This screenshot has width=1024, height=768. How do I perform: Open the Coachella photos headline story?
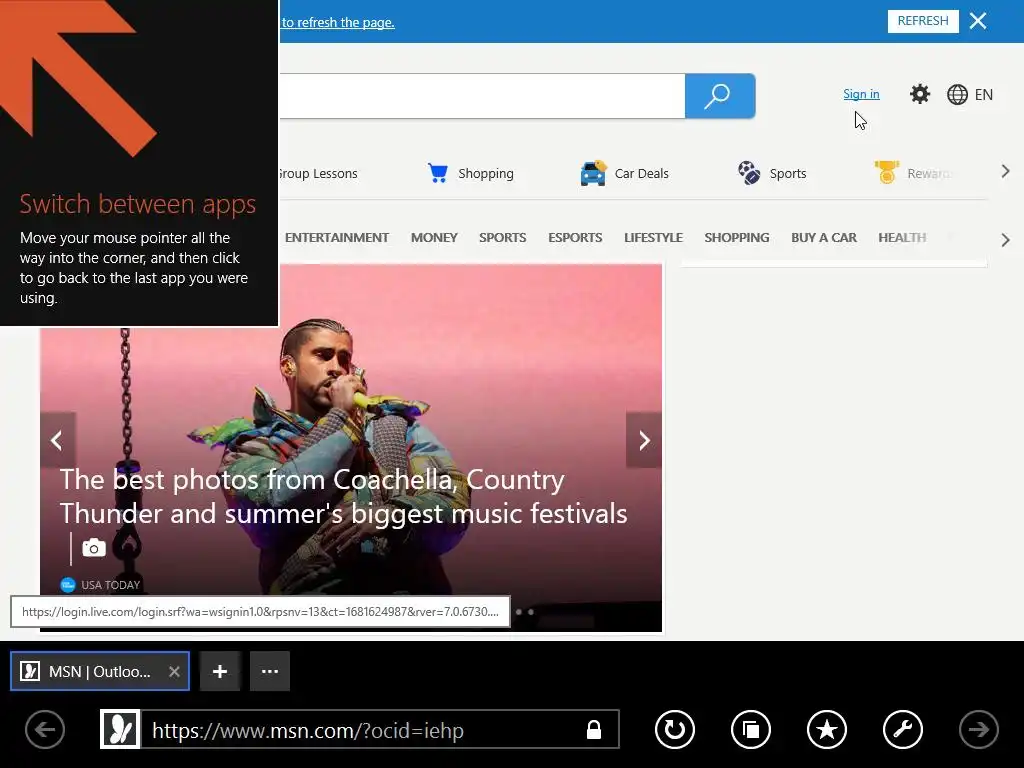(344, 496)
